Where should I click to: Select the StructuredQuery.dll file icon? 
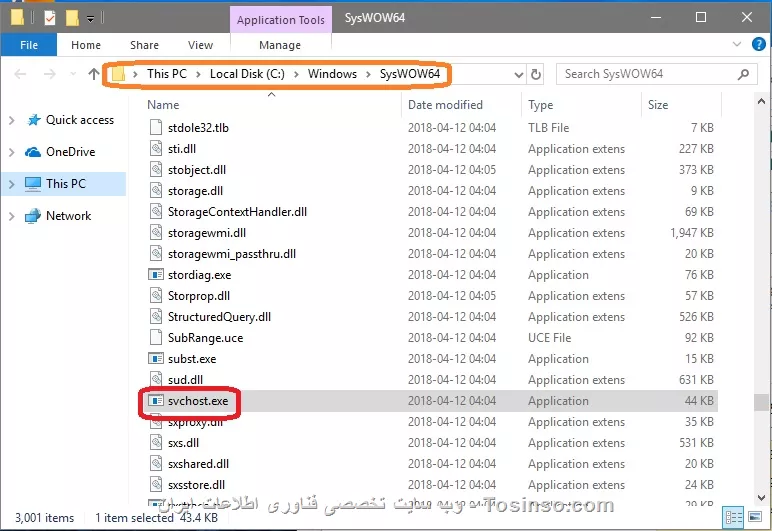tap(156, 316)
